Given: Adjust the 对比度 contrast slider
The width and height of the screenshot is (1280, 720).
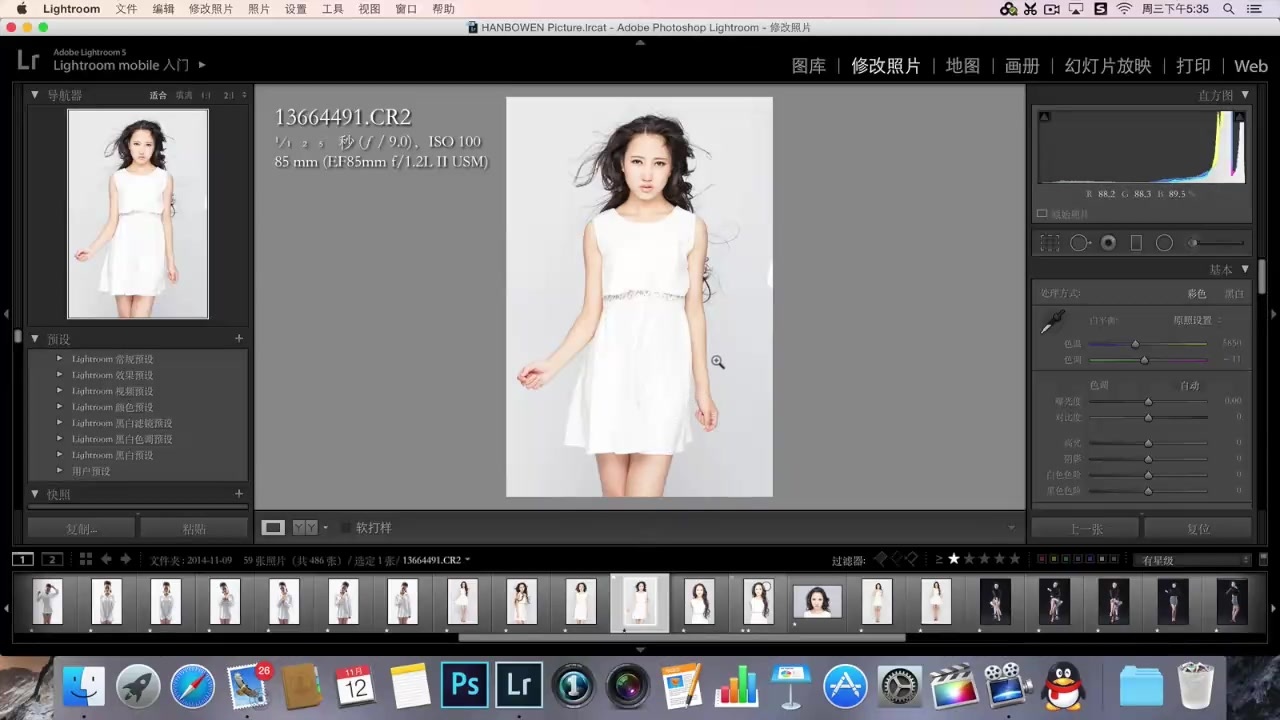Looking at the screenshot, I should [x=1148, y=417].
